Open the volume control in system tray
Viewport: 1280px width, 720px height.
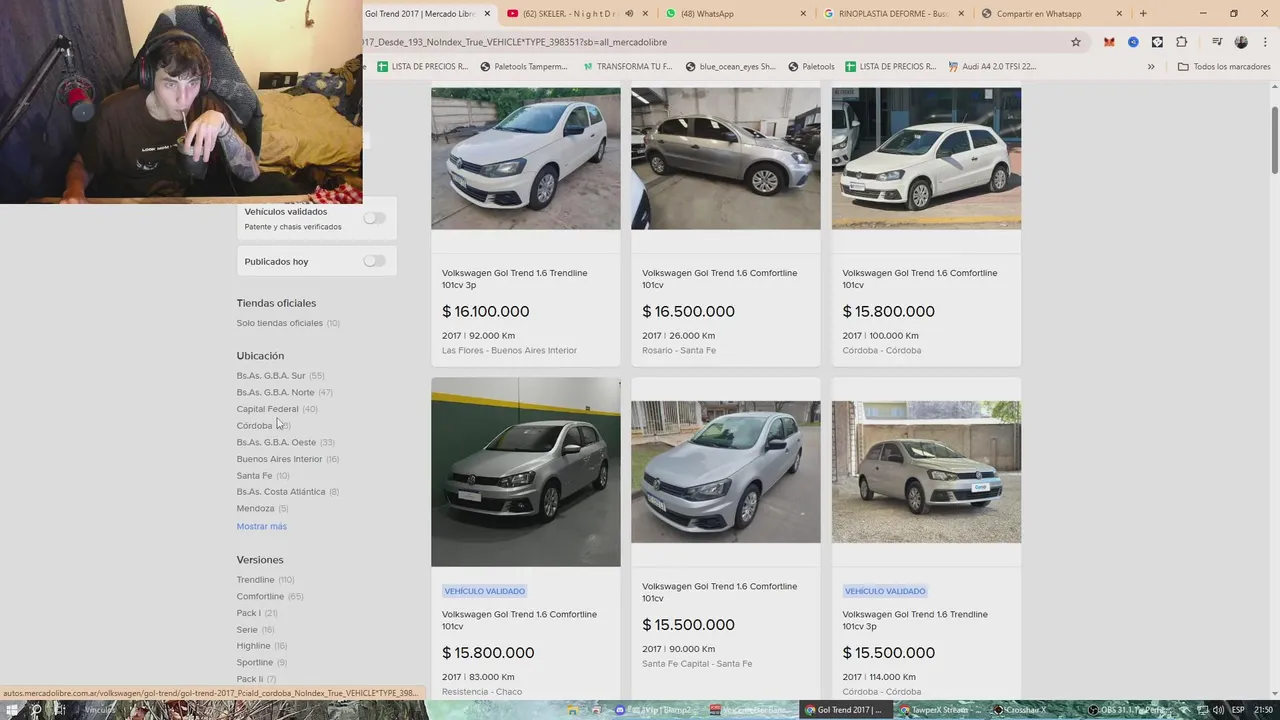point(1218,710)
